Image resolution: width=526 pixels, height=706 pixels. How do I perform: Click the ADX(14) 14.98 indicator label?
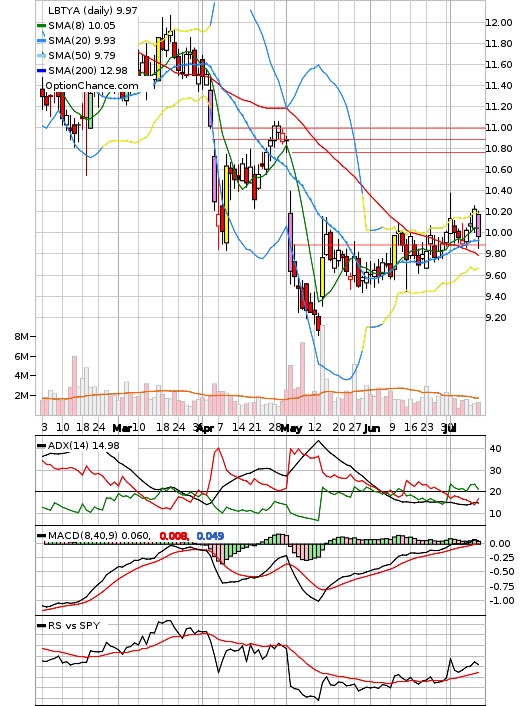pyautogui.click(x=84, y=446)
